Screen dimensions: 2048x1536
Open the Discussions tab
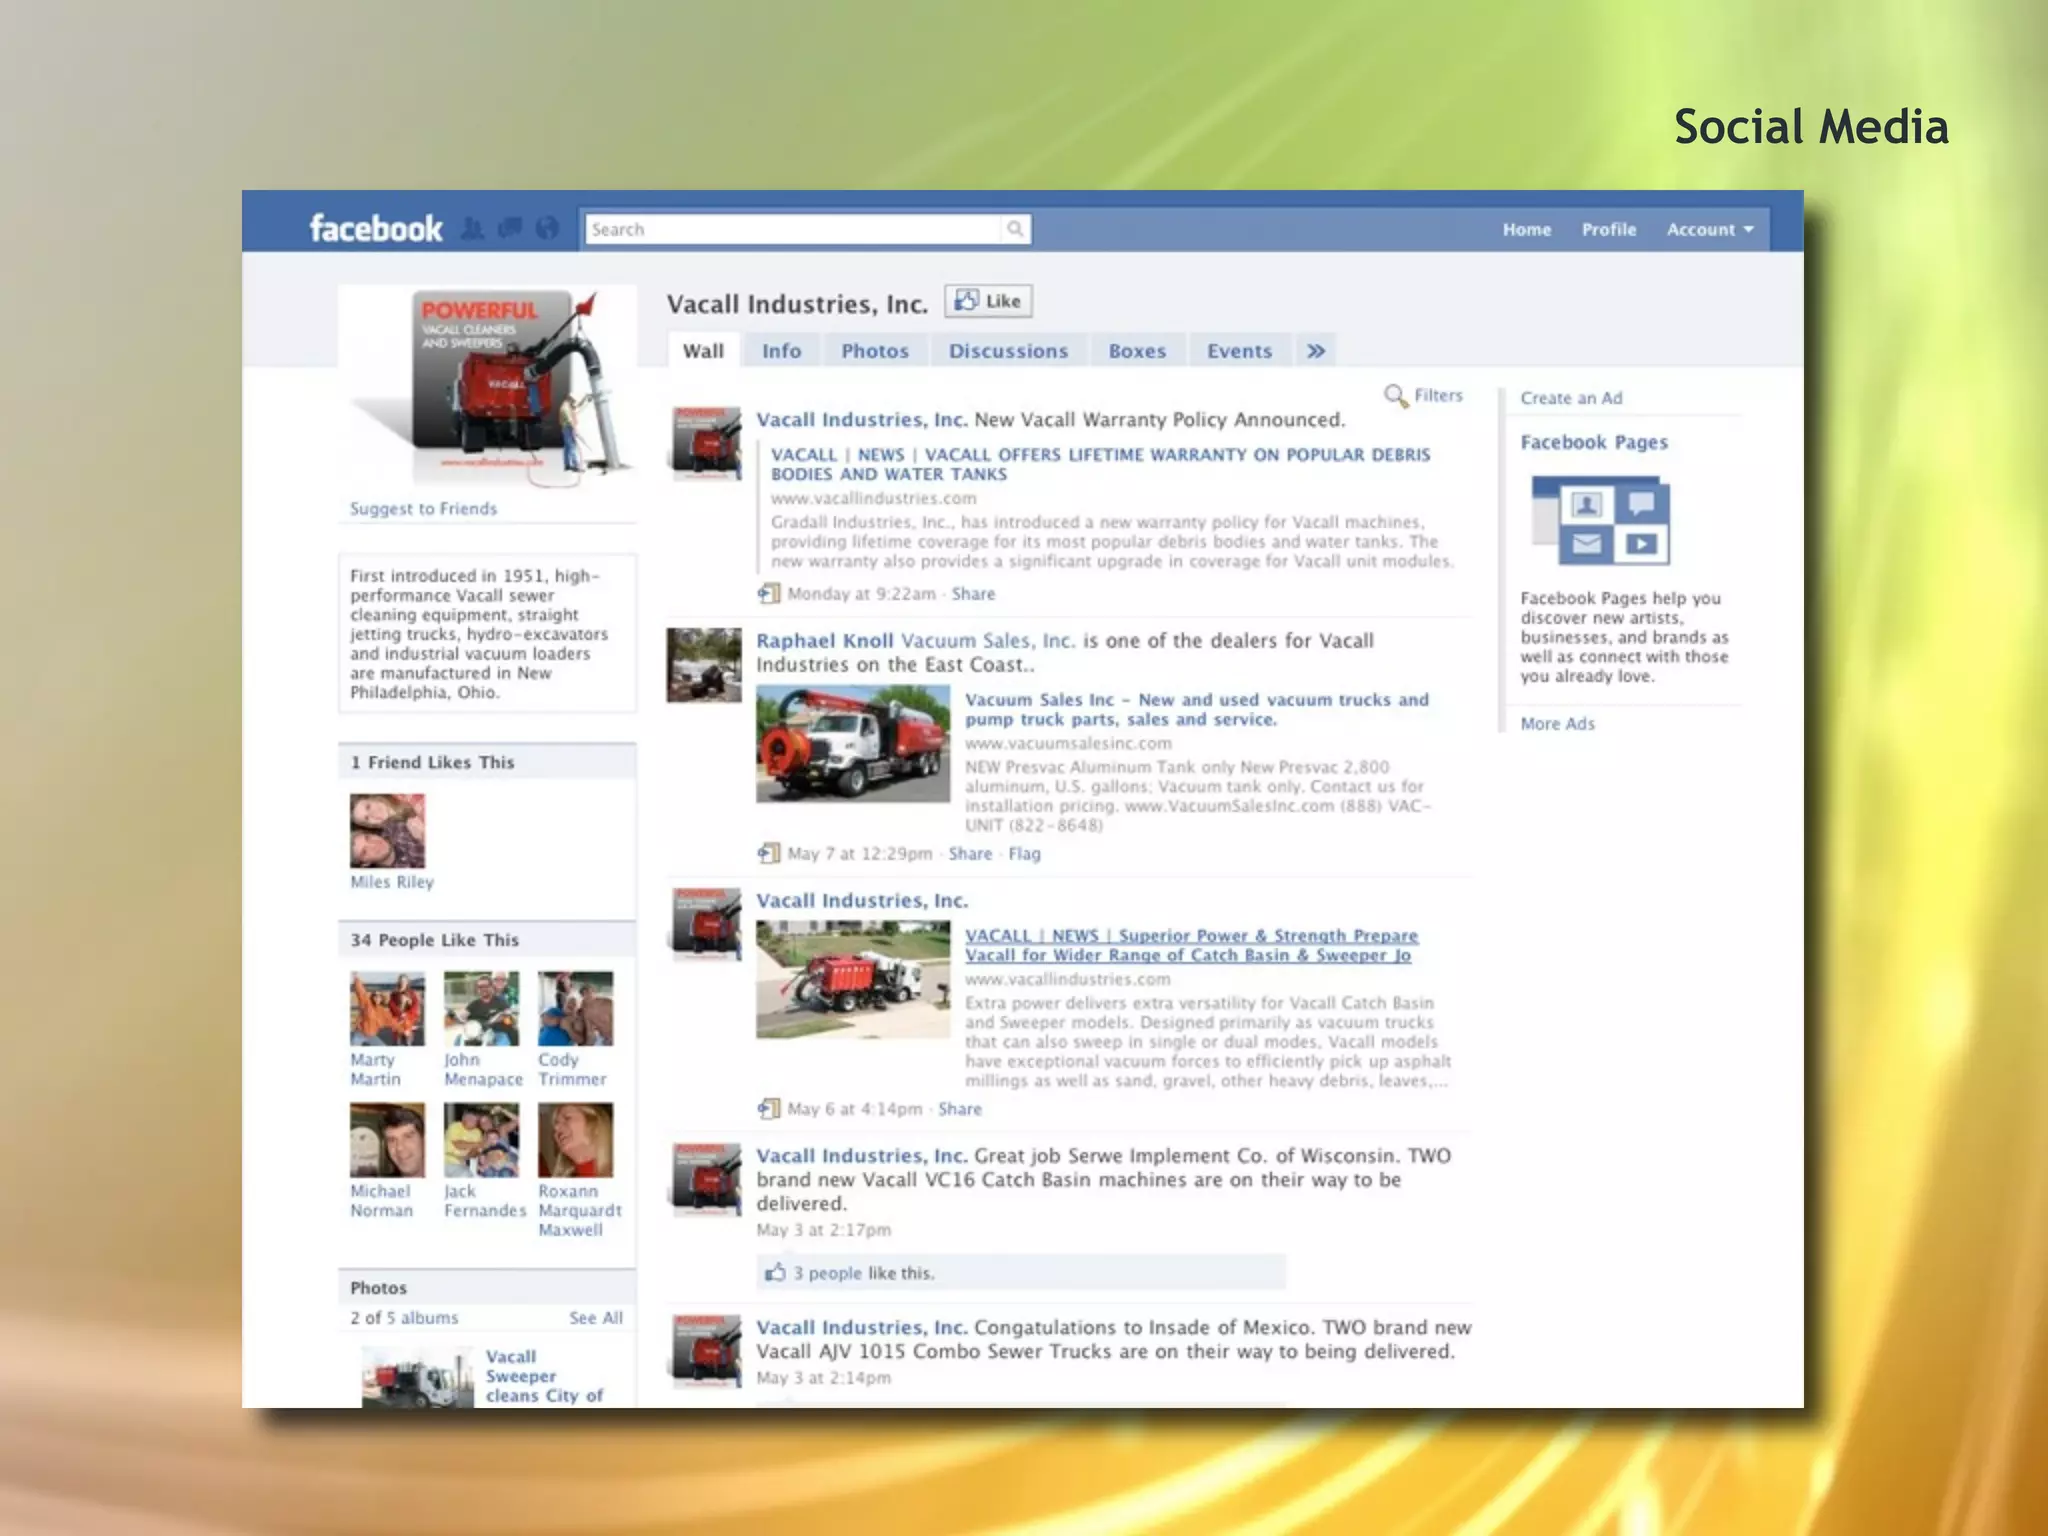point(1009,351)
